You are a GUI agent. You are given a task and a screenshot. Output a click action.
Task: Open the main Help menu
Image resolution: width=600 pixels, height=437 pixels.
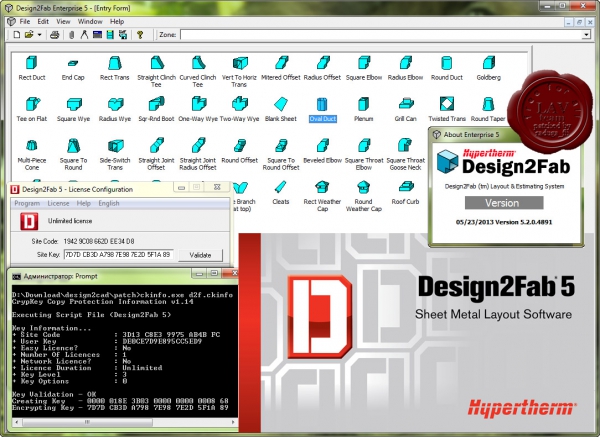tap(117, 21)
